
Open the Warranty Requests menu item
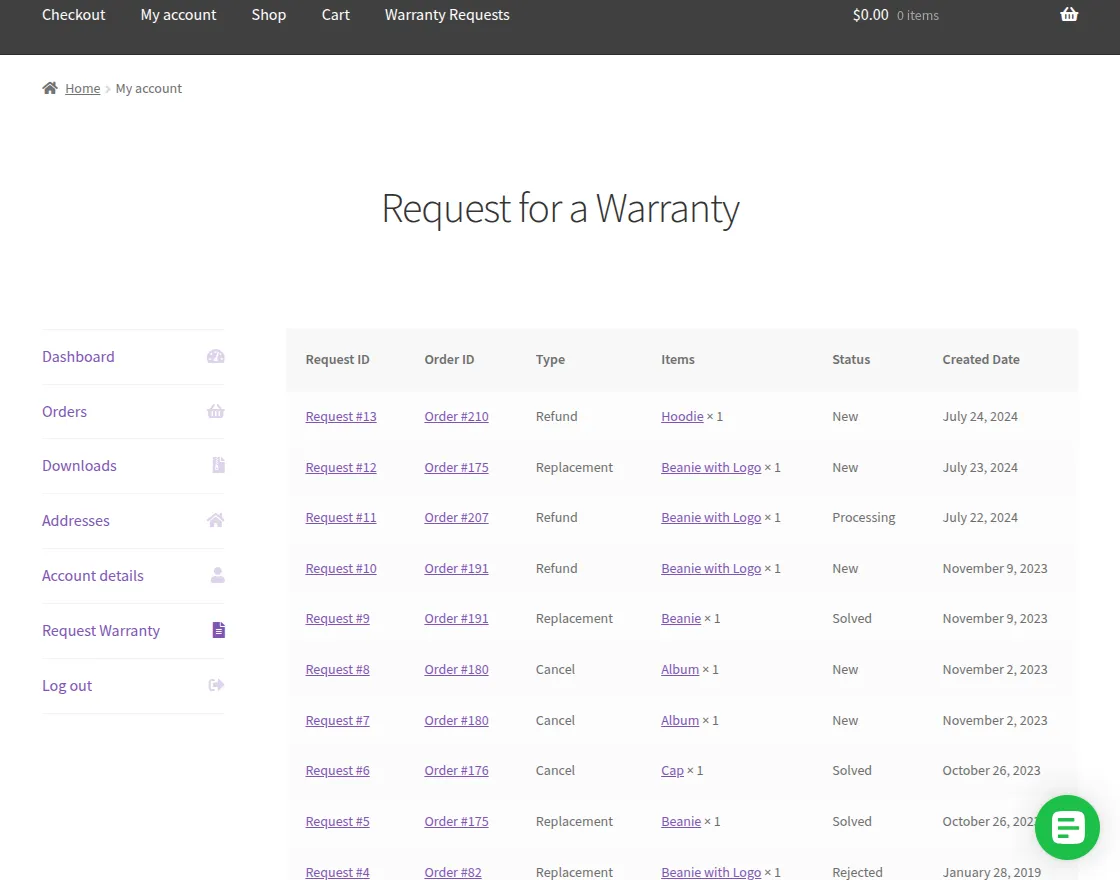(447, 14)
